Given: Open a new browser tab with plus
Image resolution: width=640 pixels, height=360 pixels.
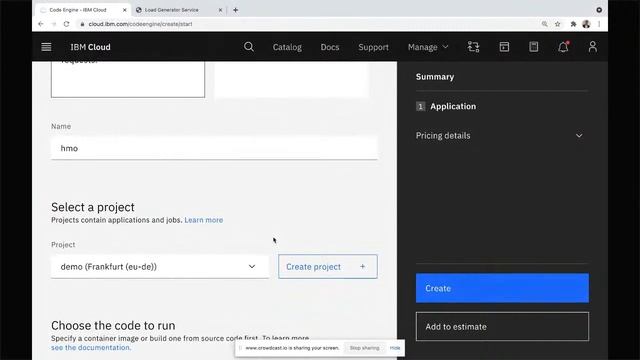Looking at the screenshot, I should (236, 10).
